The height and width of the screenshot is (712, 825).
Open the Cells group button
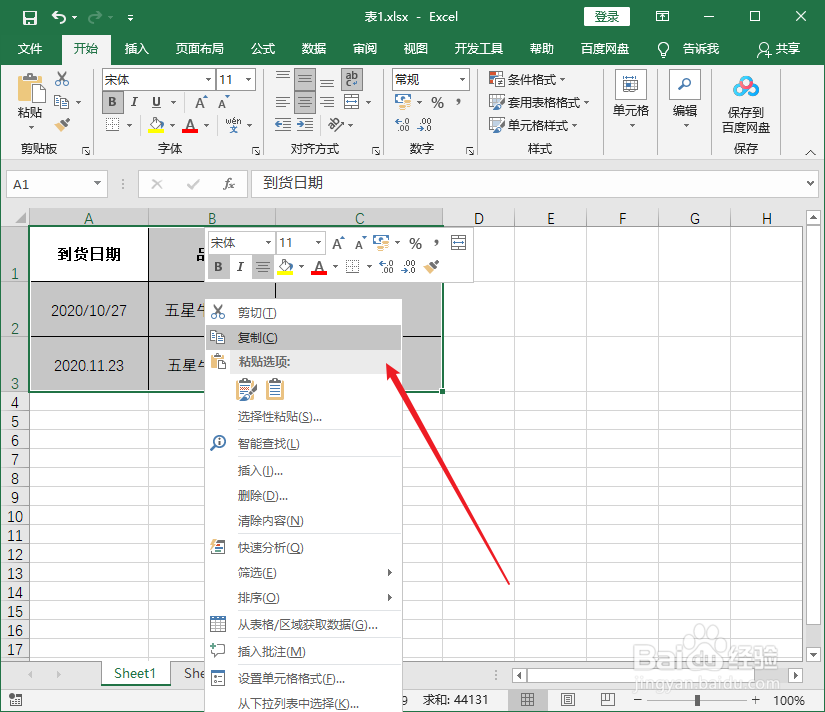pyautogui.click(x=631, y=101)
